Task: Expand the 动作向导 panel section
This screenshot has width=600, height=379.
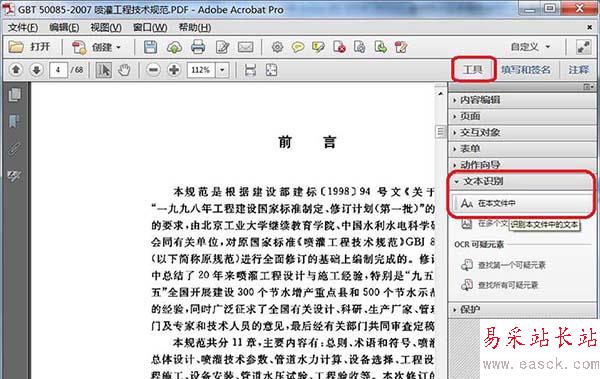Action: click(x=522, y=165)
